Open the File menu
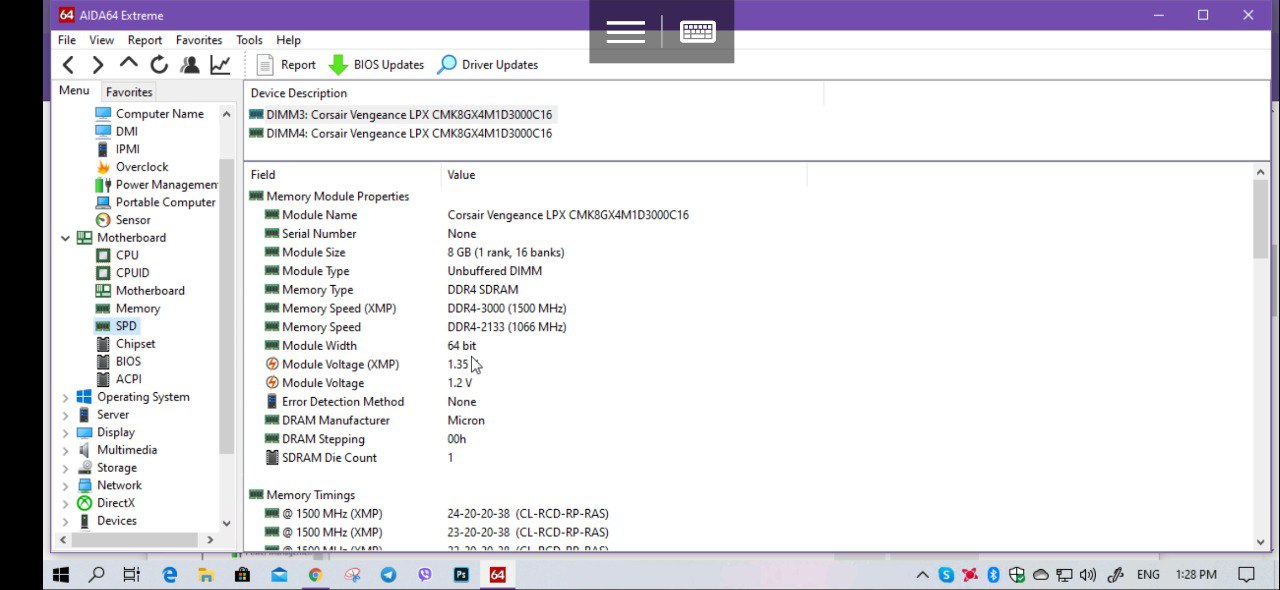Screen dimensions: 1280x590 coord(67,40)
